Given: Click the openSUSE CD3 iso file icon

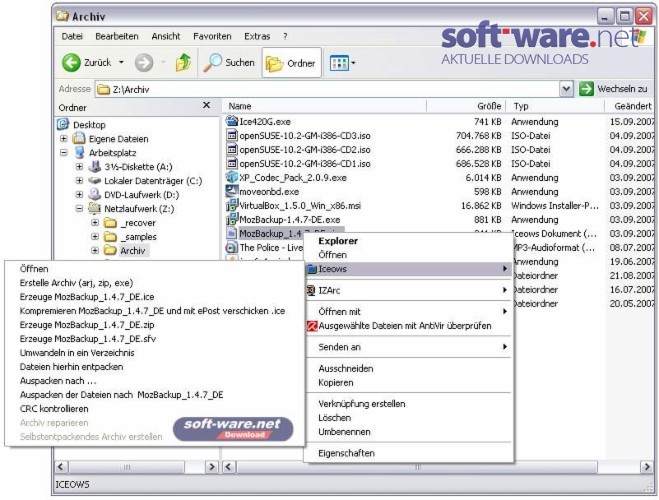Looking at the screenshot, I should (232, 135).
